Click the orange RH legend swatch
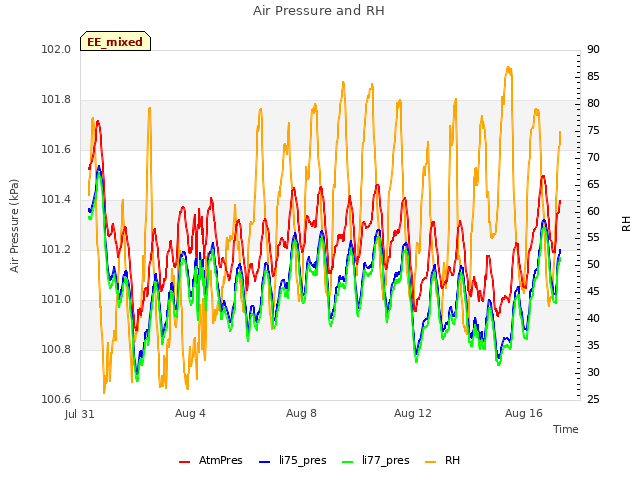Screen dimensions: 640x480 pos(431,462)
